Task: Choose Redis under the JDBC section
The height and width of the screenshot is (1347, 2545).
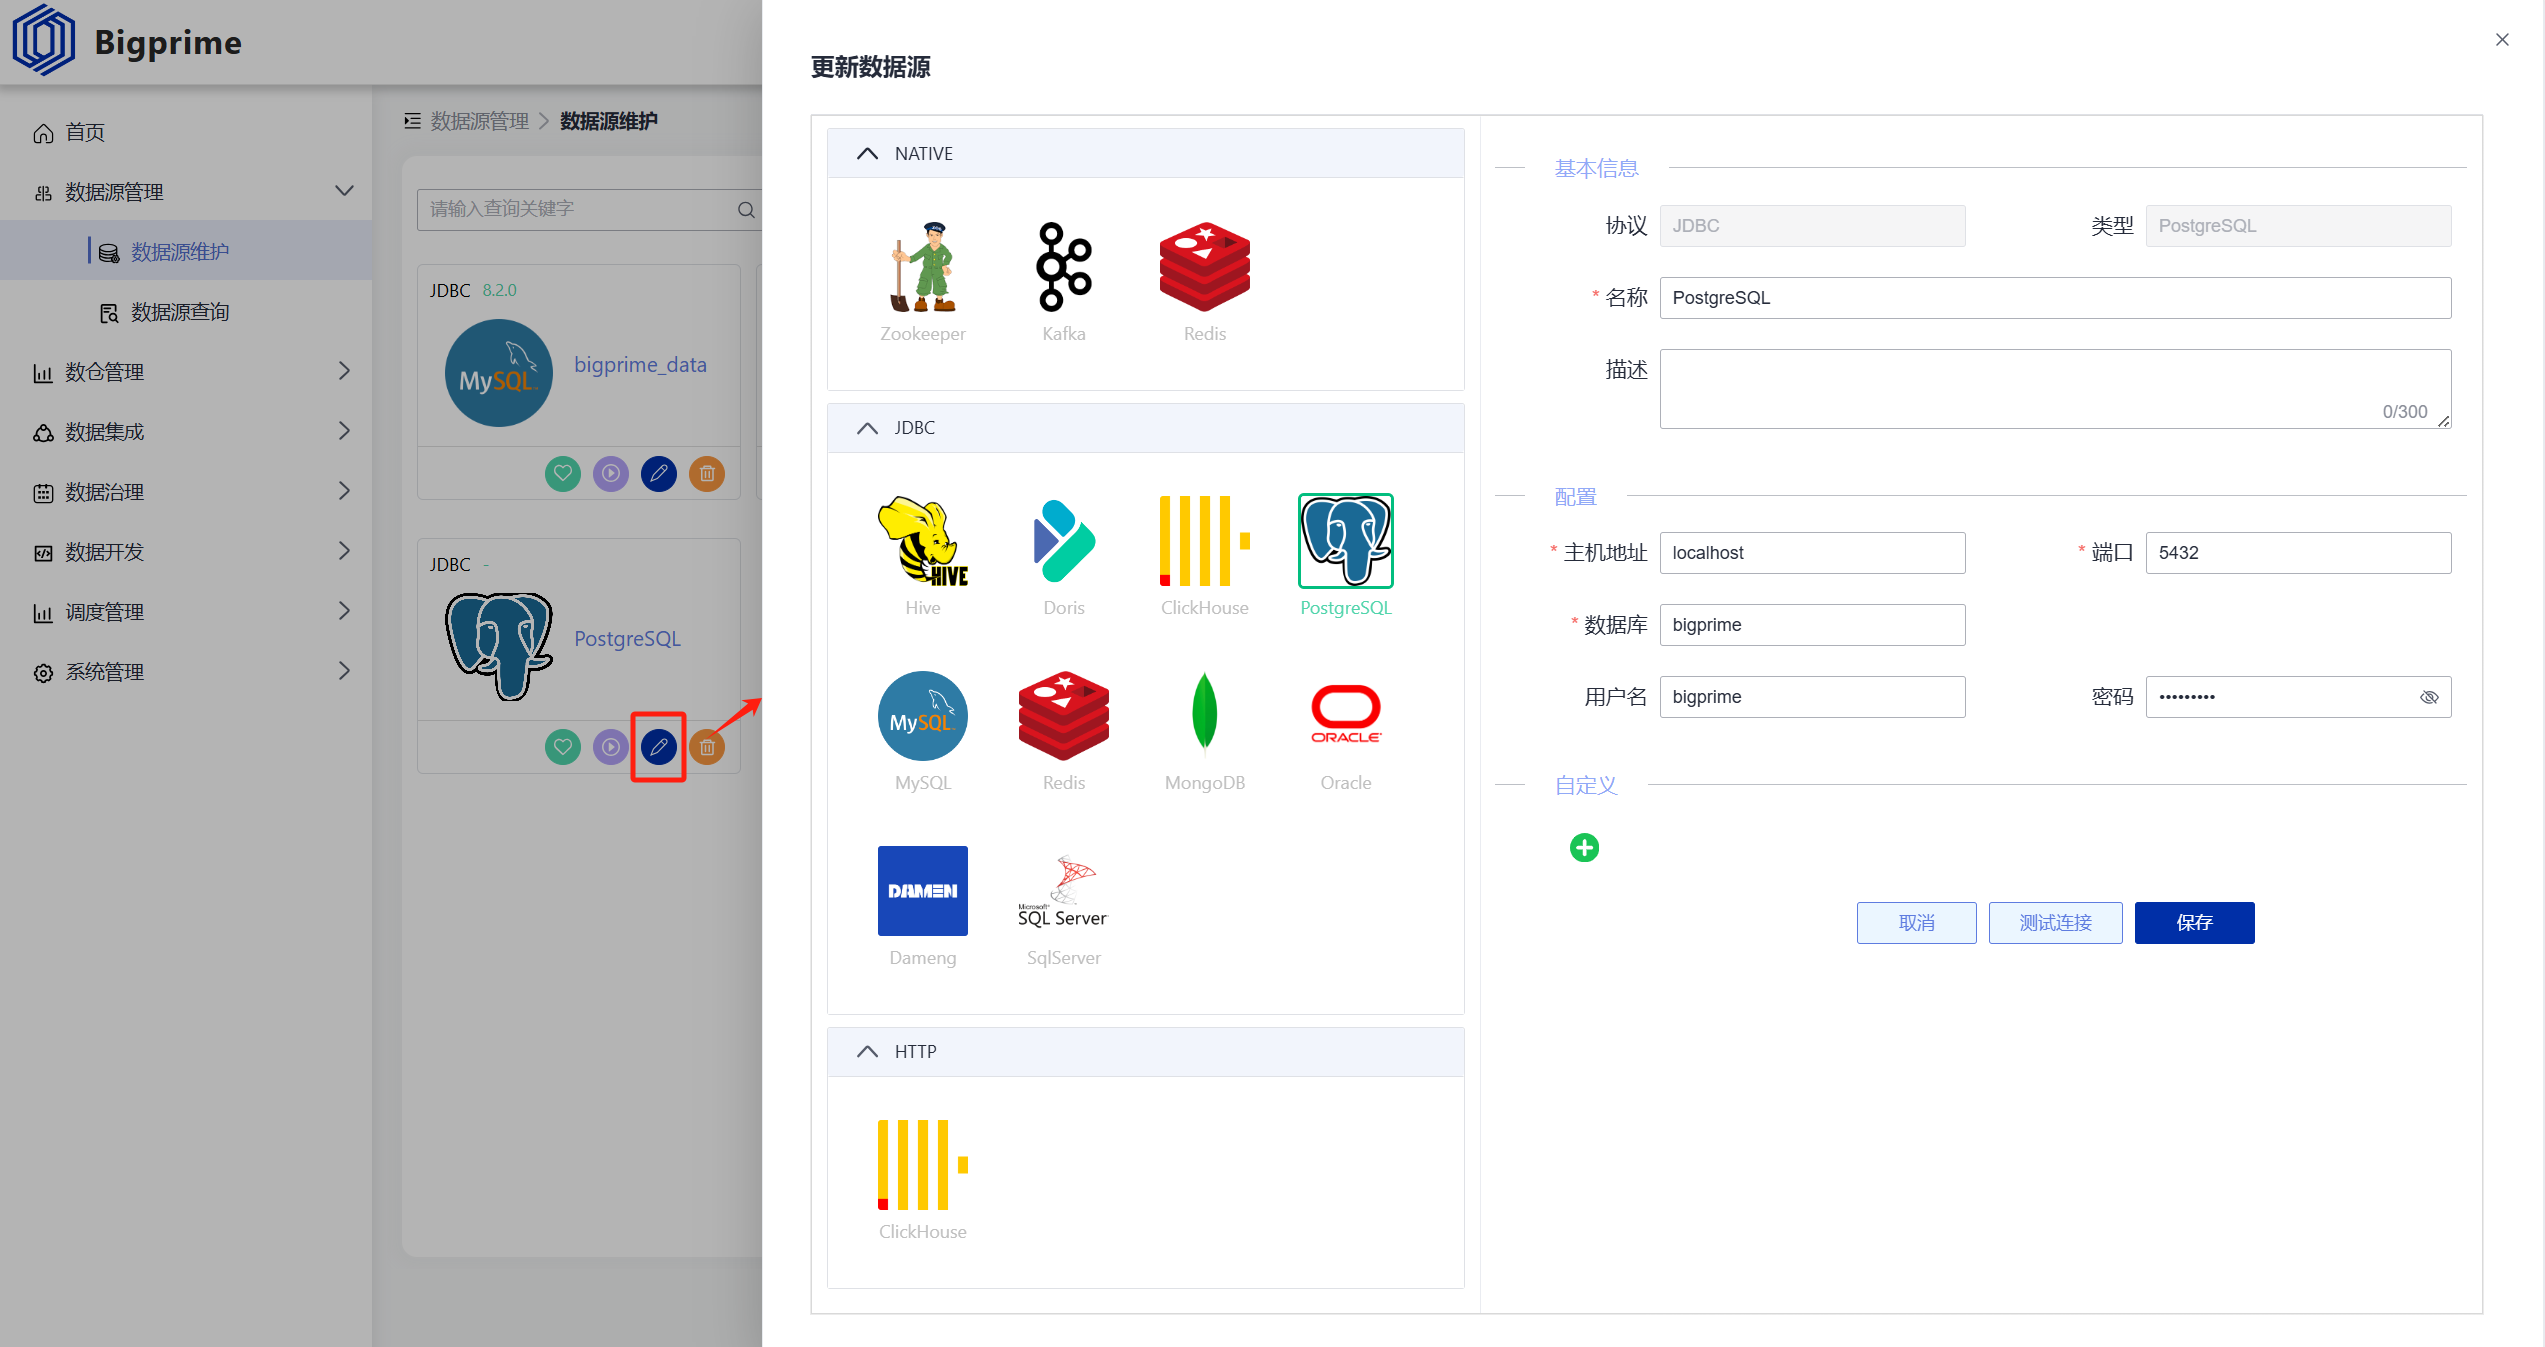Action: [1063, 716]
